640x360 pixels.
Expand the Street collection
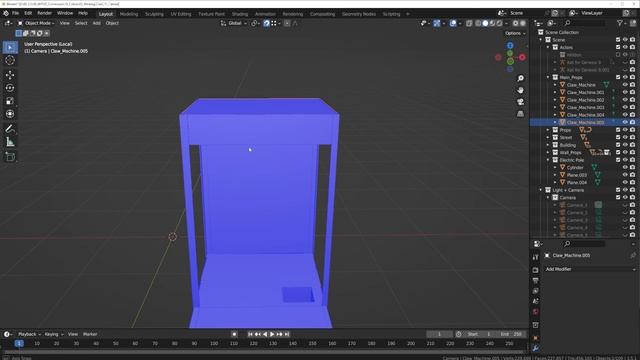point(548,138)
